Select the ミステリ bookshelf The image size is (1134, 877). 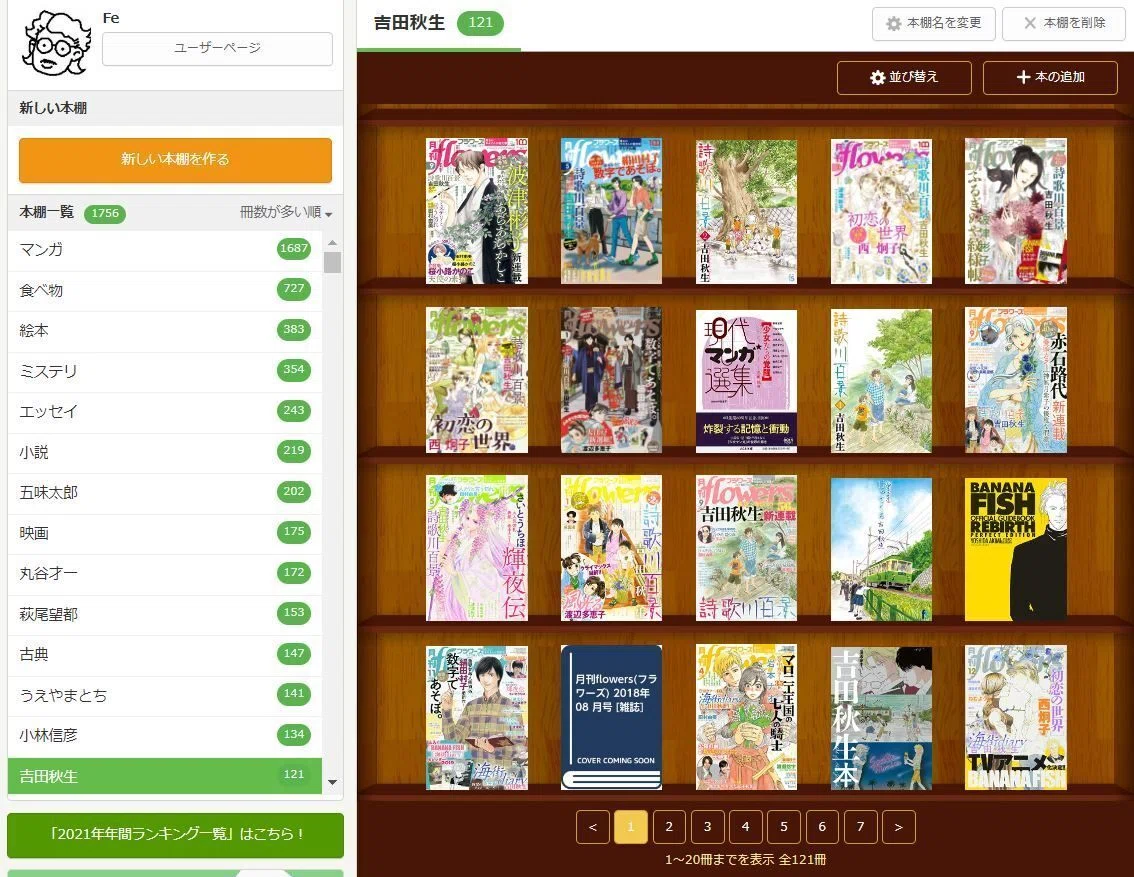click(165, 372)
